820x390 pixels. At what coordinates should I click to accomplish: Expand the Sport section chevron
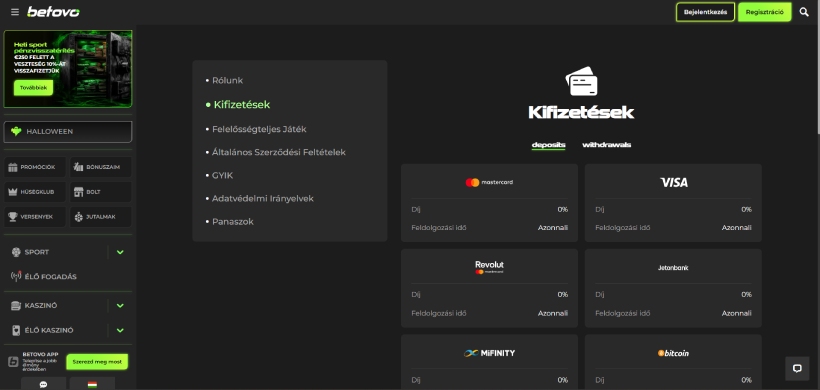pyautogui.click(x=120, y=252)
